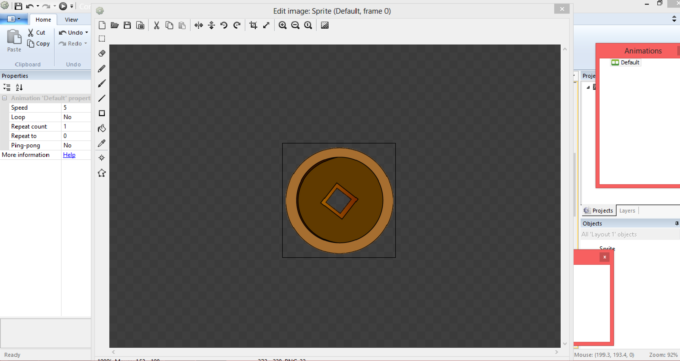Crop the image with the crop icon

click(x=253, y=25)
